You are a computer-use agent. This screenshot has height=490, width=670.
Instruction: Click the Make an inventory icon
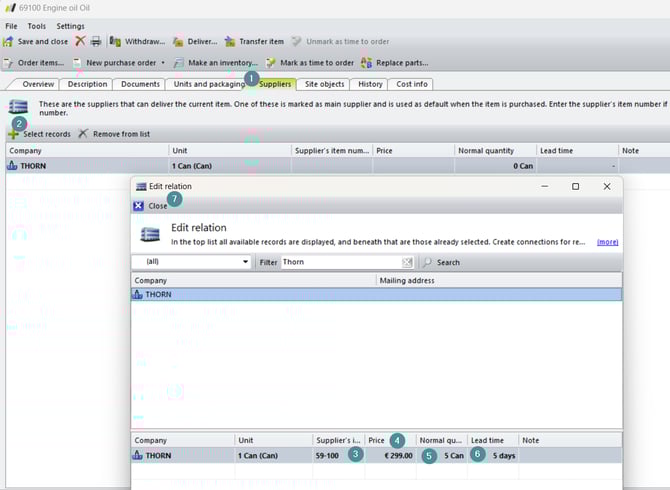(x=179, y=63)
